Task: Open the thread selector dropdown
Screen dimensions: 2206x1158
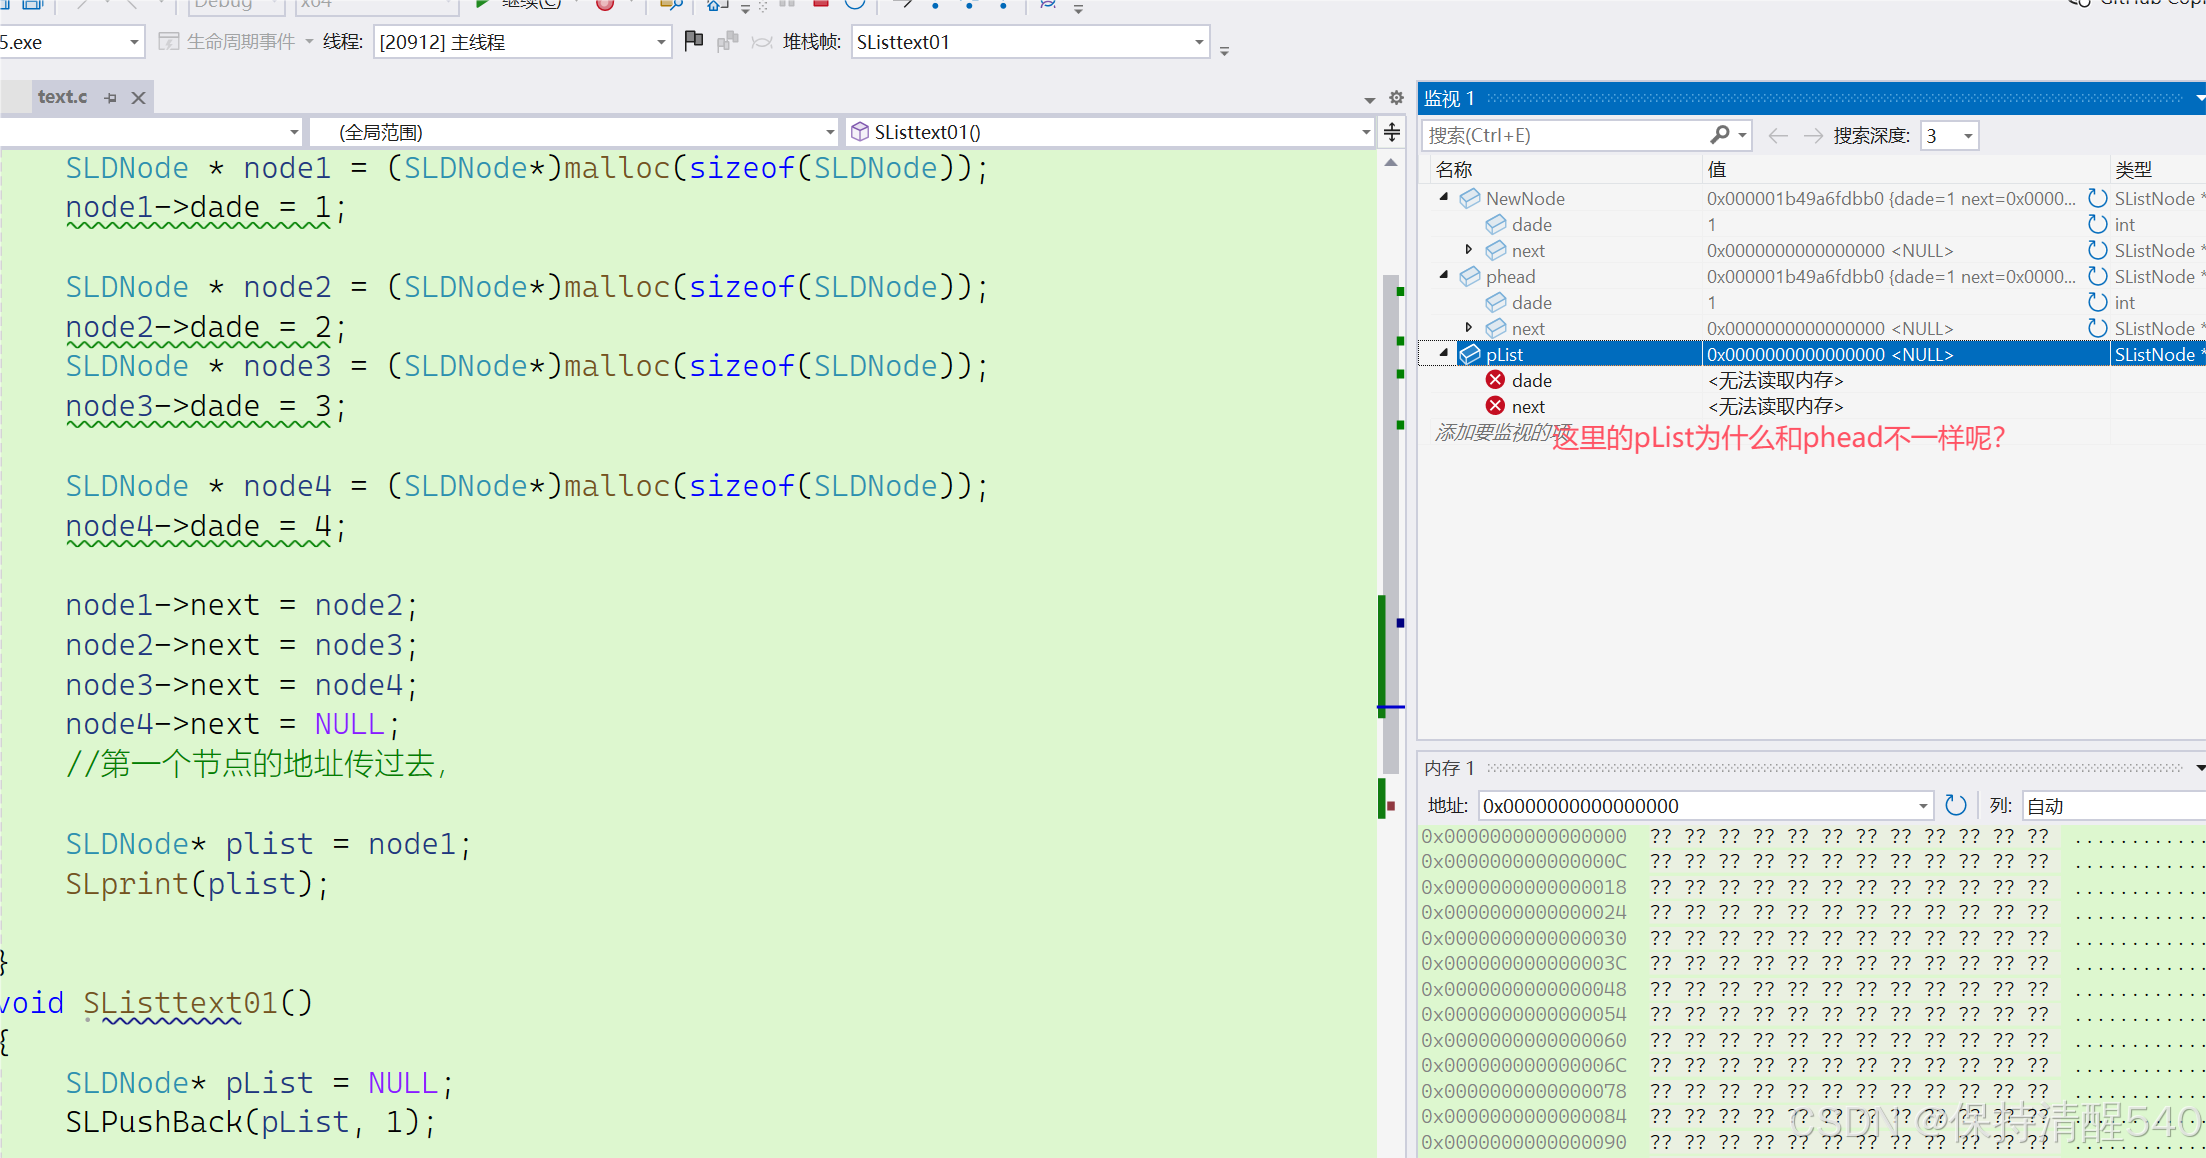Action: [x=661, y=42]
